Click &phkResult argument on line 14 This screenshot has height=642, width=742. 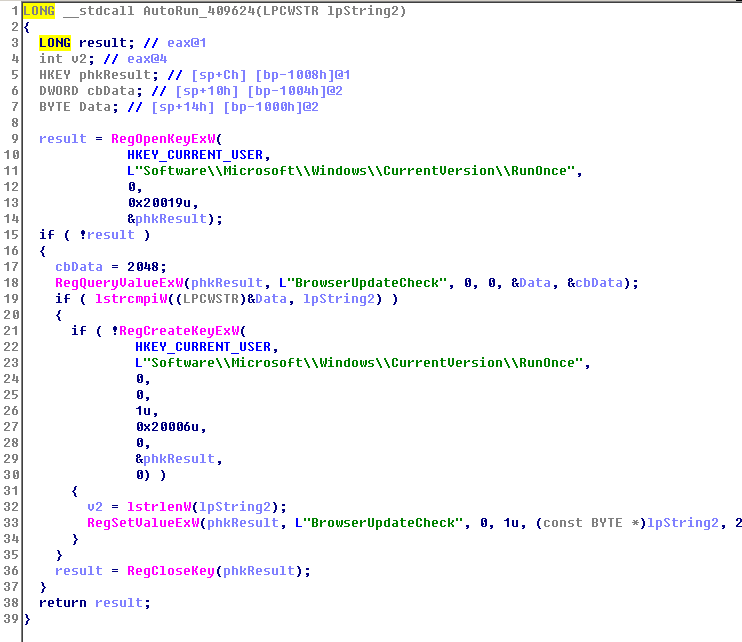(x=167, y=219)
